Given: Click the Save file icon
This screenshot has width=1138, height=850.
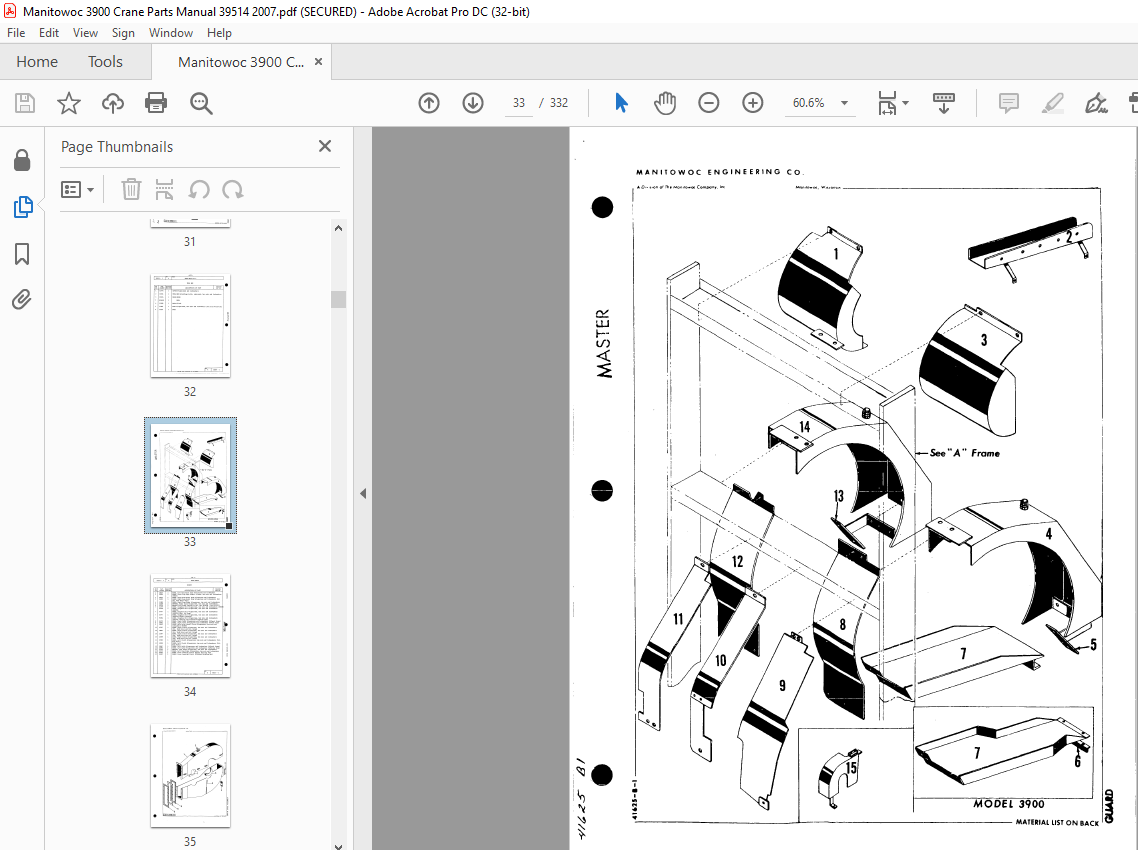Looking at the screenshot, I should pyautogui.click(x=25, y=103).
